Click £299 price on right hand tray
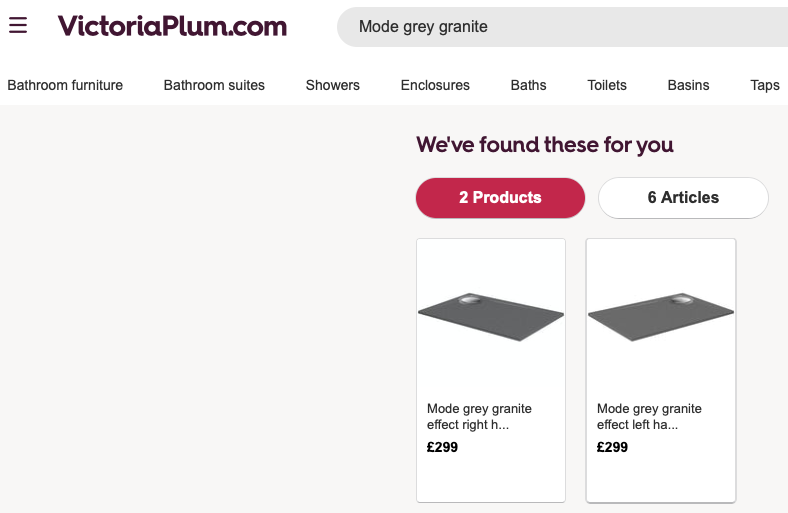Screen dimensions: 788x513 coord(442,447)
